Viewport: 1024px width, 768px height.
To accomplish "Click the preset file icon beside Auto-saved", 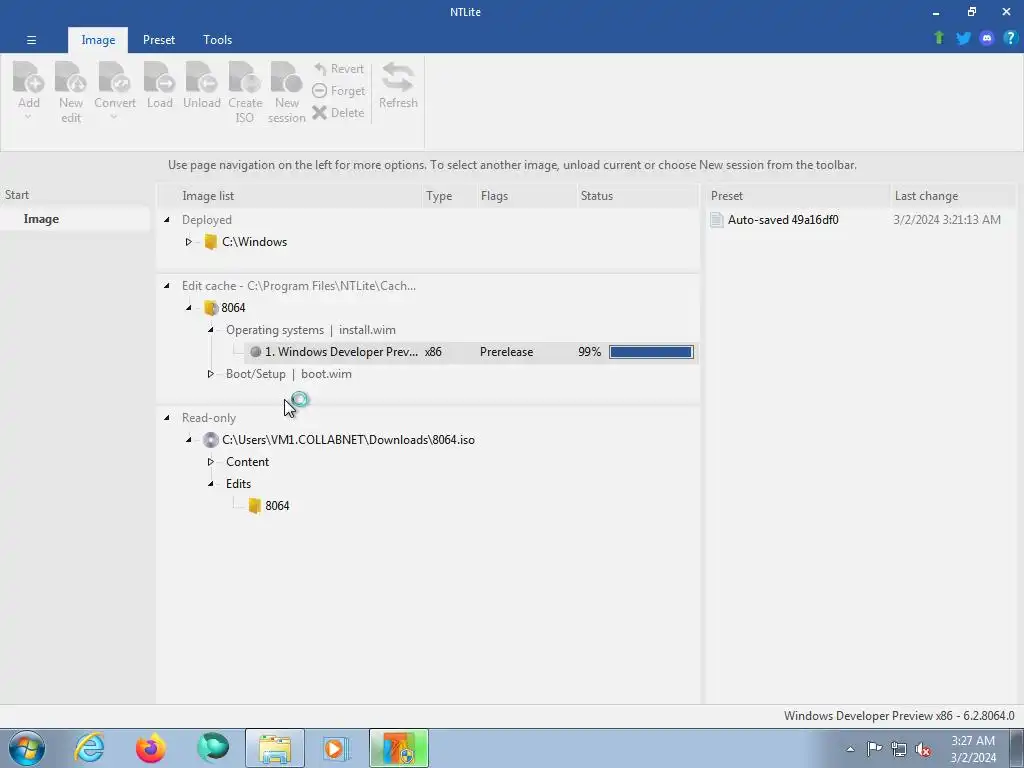I will (x=717, y=220).
